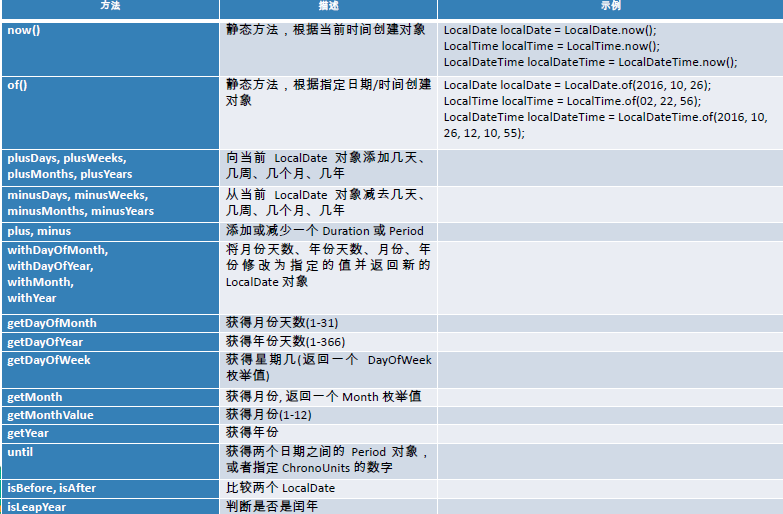Click the isLeapYear method cell
The height and width of the screenshot is (514, 783).
tap(110, 507)
